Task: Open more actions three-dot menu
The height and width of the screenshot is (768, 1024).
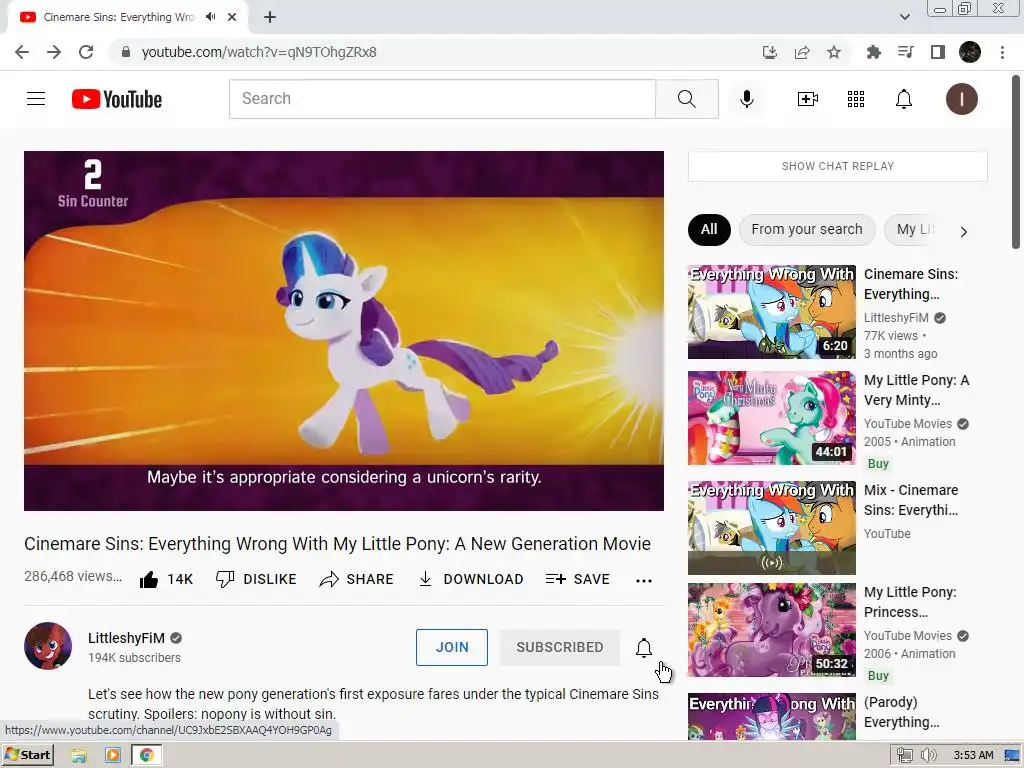Action: 644,581
